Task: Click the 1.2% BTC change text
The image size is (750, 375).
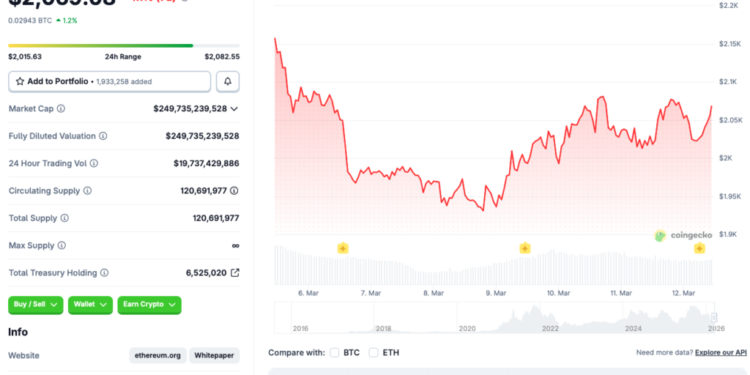Action: [70, 21]
